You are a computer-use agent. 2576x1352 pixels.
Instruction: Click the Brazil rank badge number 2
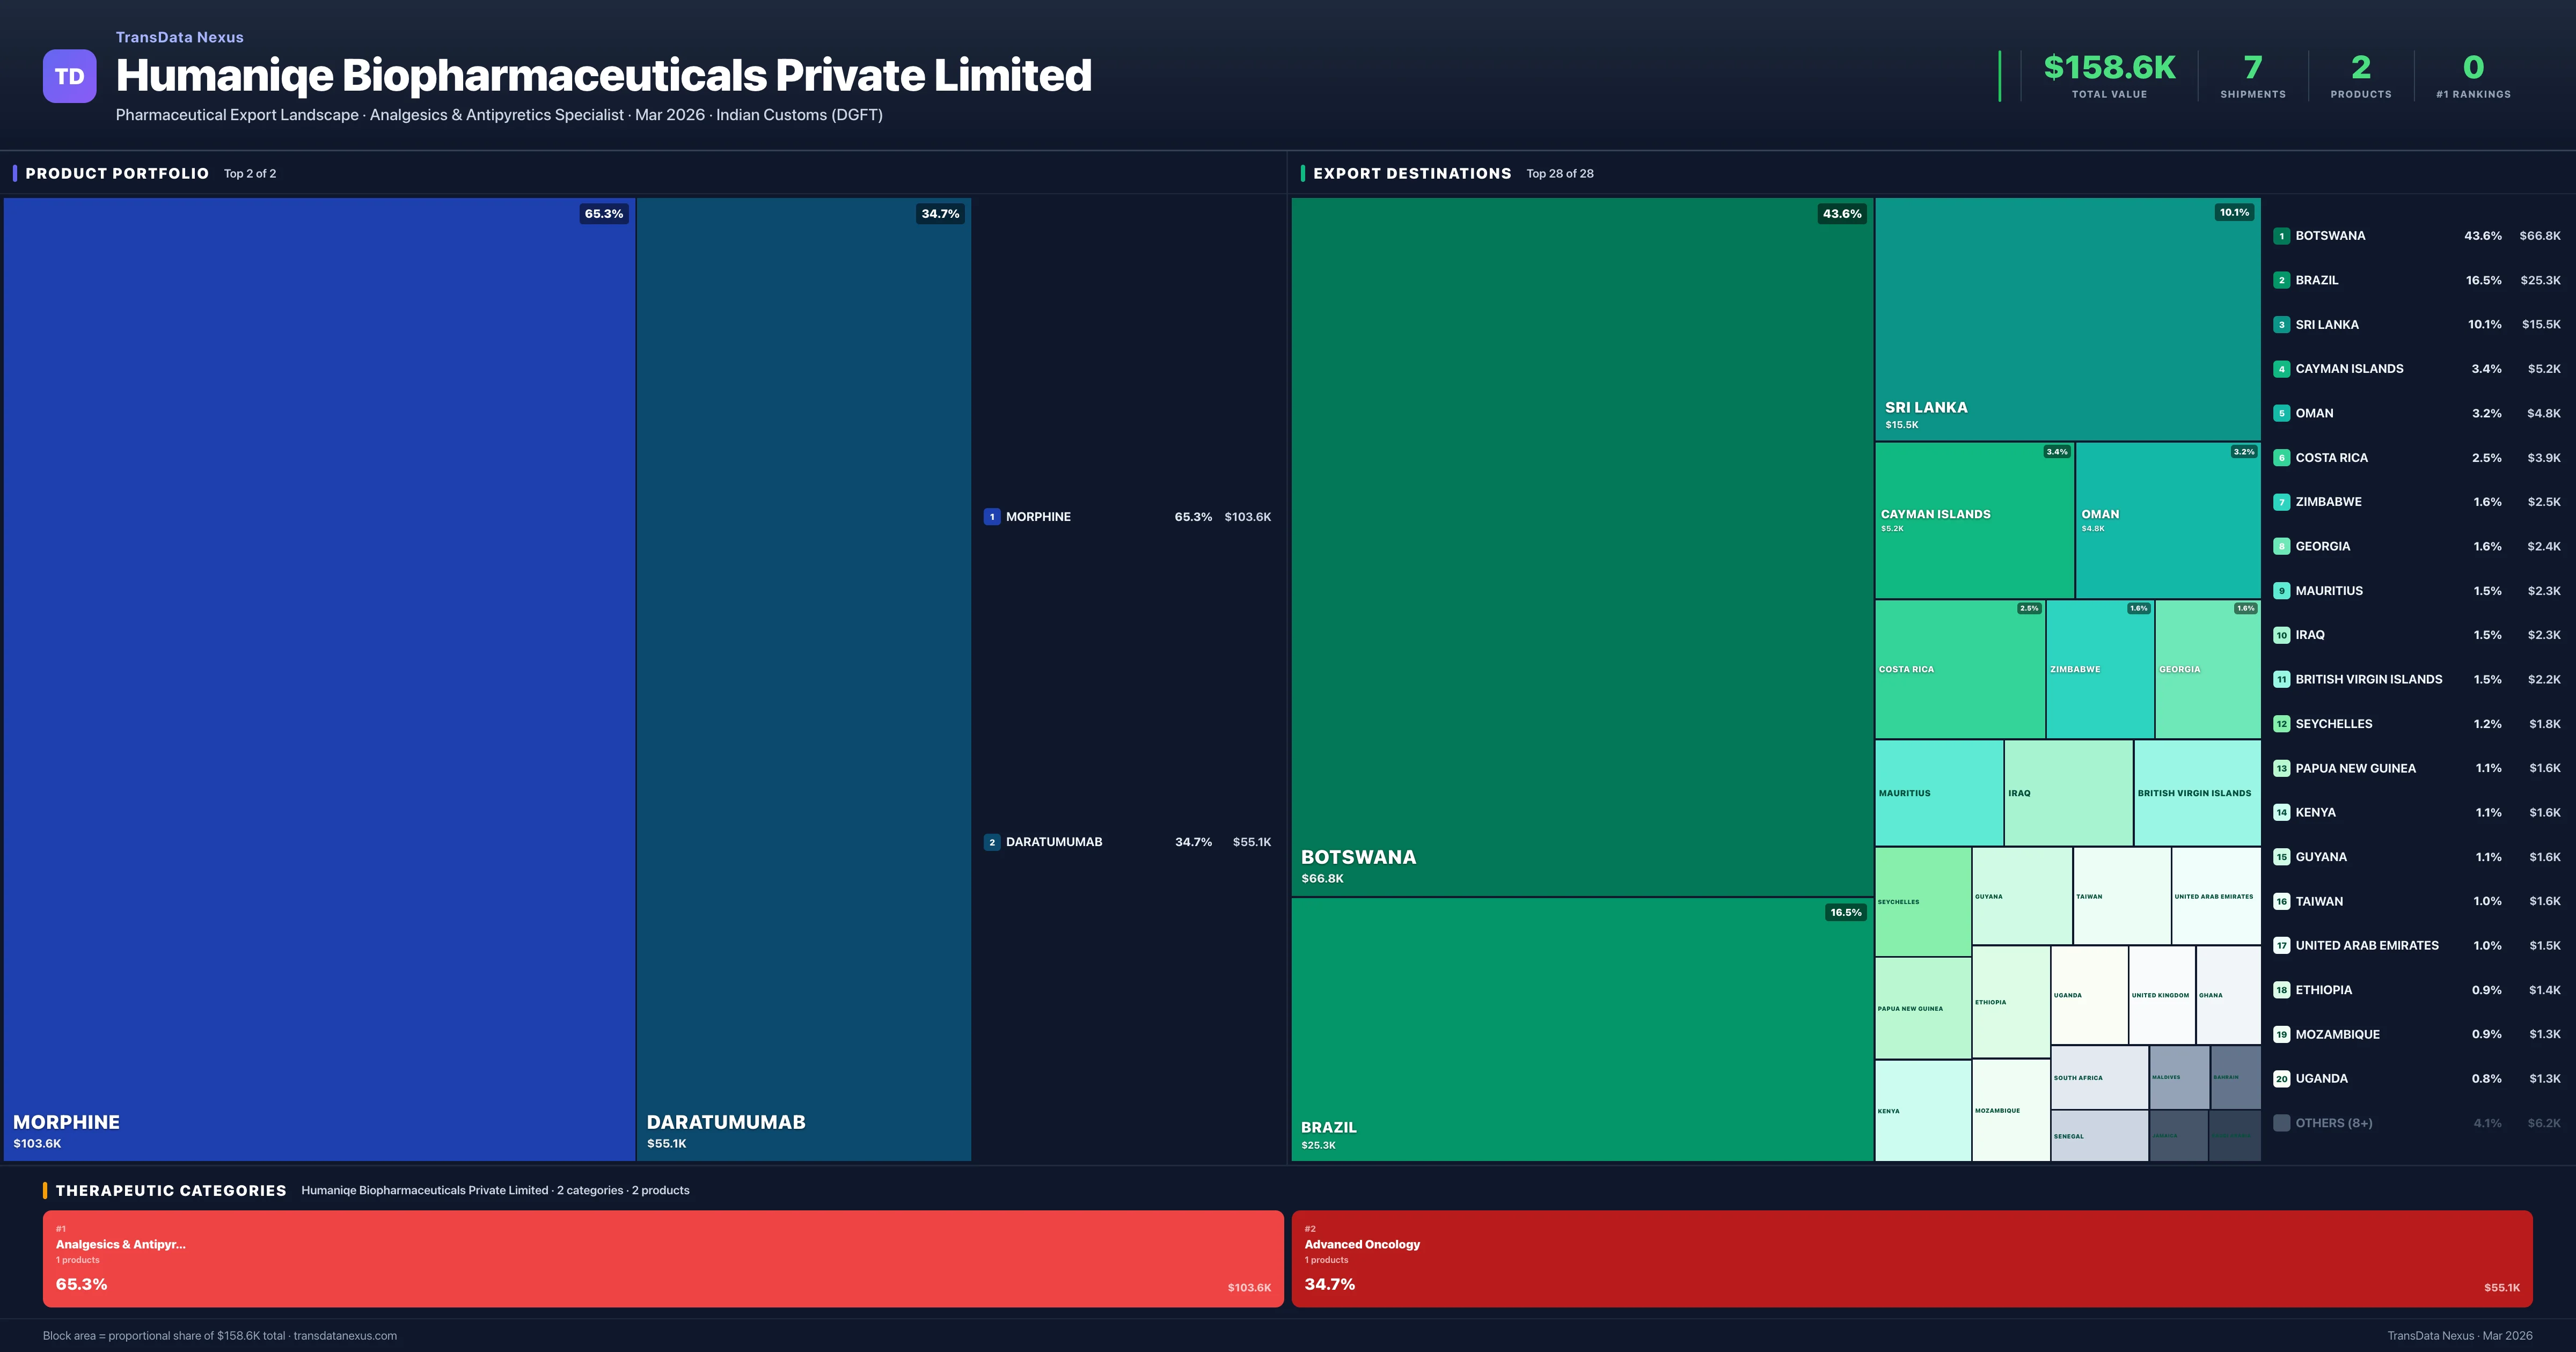[x=2283, y=280]
